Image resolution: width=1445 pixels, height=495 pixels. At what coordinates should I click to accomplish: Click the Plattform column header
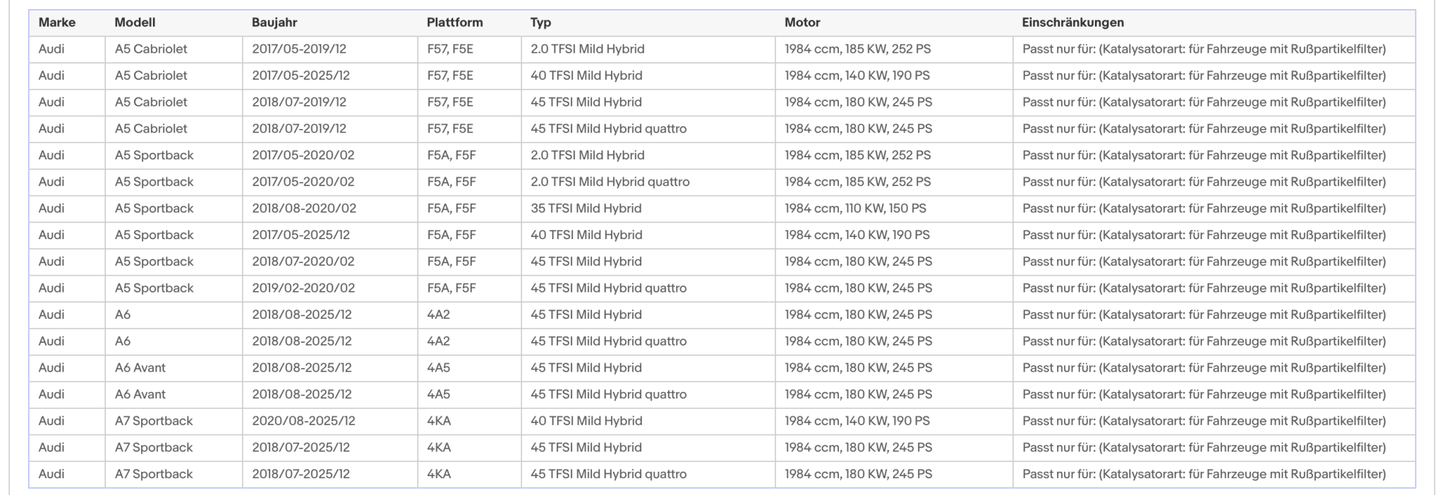point(454,22)
